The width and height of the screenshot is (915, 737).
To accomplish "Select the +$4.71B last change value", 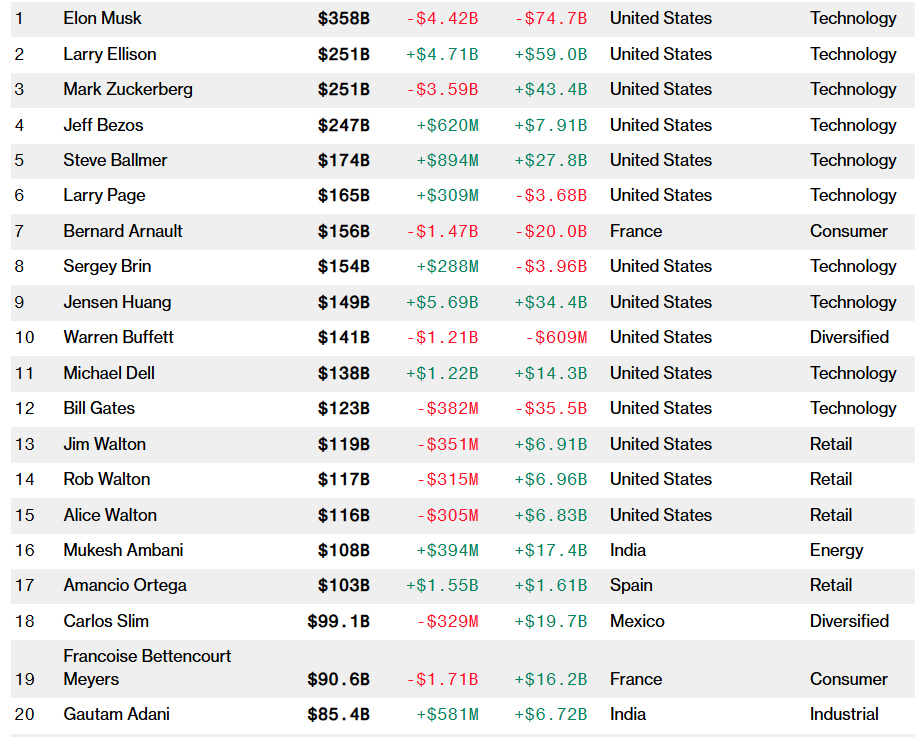I will point(442,55).
